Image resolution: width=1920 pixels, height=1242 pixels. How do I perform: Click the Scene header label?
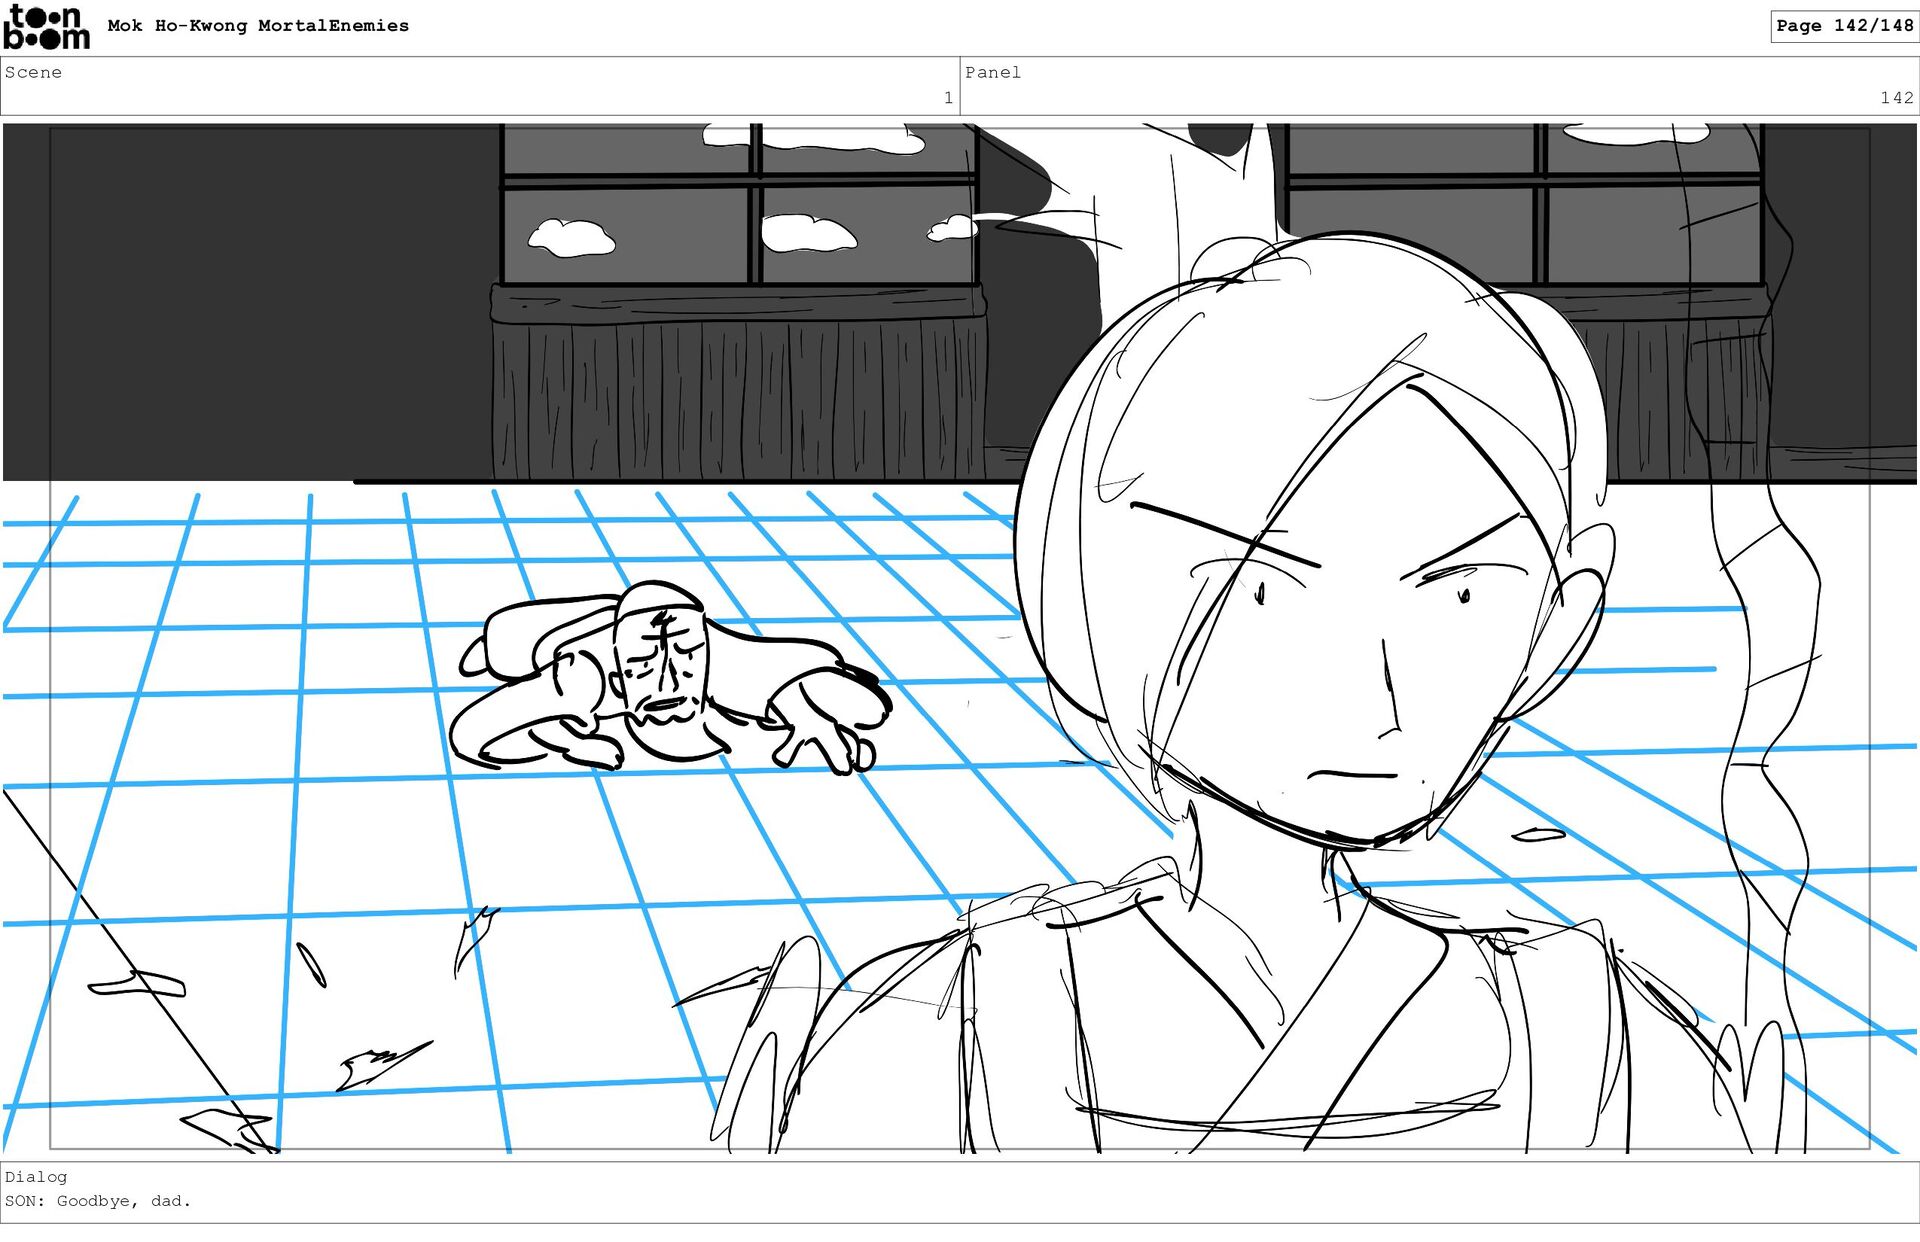click(x=33, y=72)
